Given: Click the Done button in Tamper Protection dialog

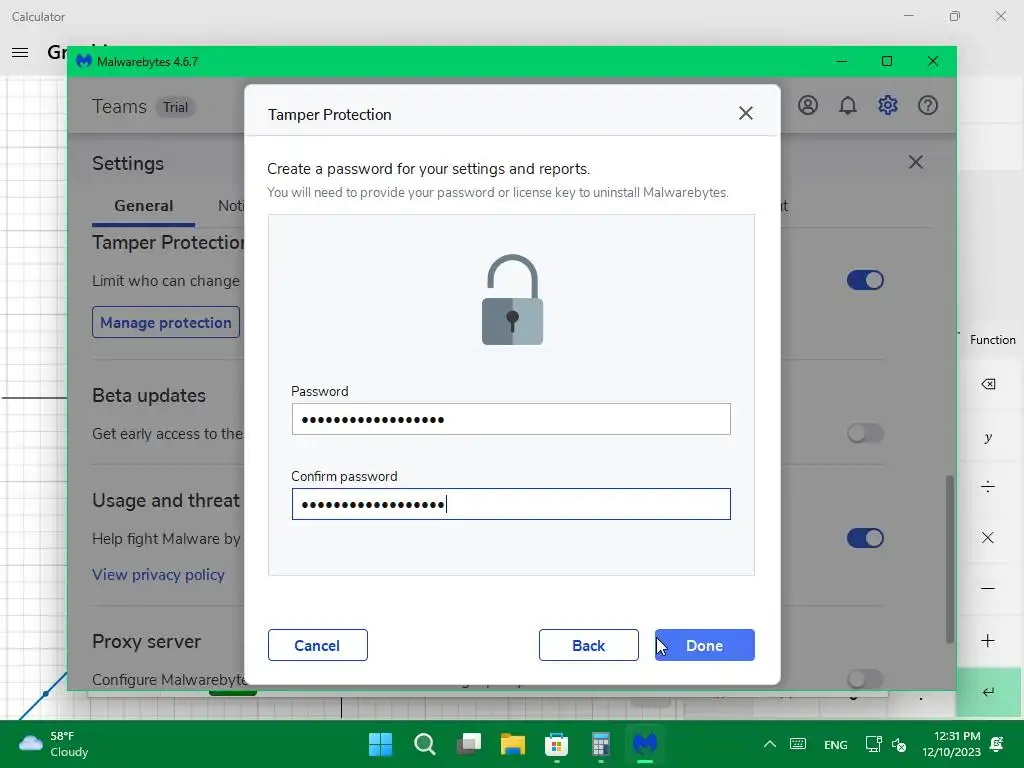Looking at the screenshot, I should click(705, 645).
